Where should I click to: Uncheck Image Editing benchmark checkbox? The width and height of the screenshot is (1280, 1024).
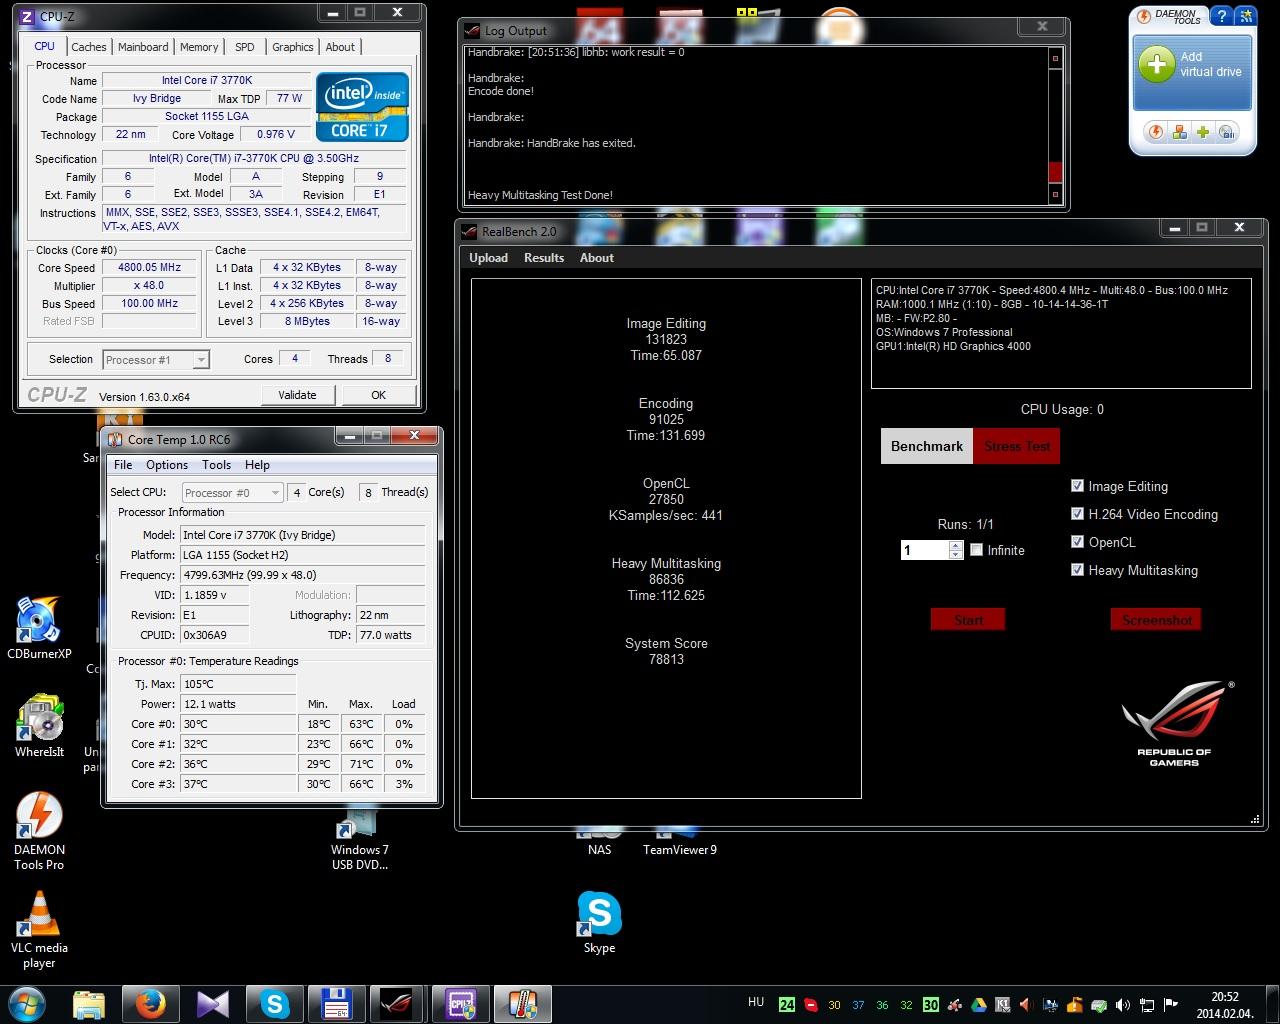(x=1077, y=486)
